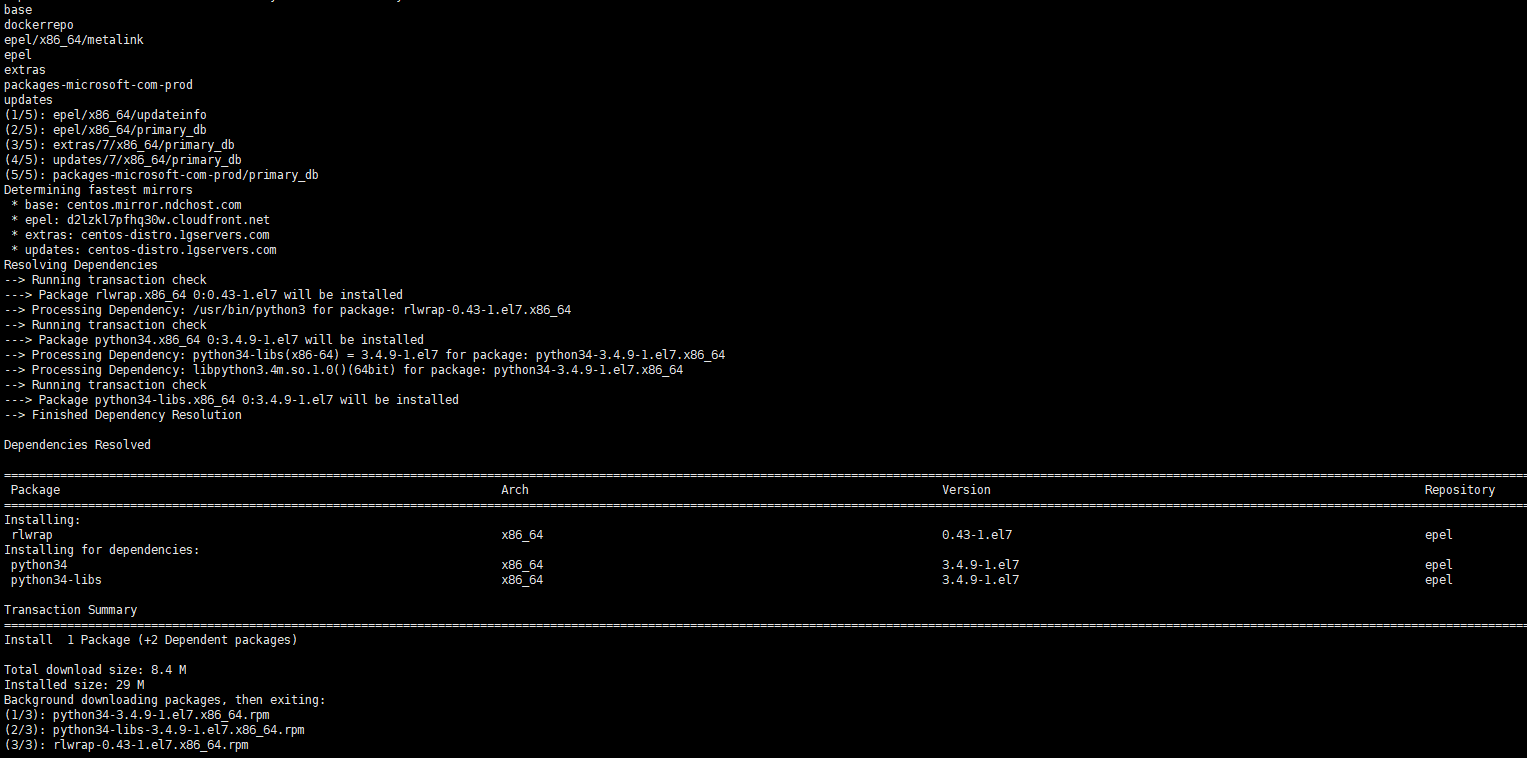
Task: Click the 'rlwrap' package name in table
Action: tap(32, 535)
